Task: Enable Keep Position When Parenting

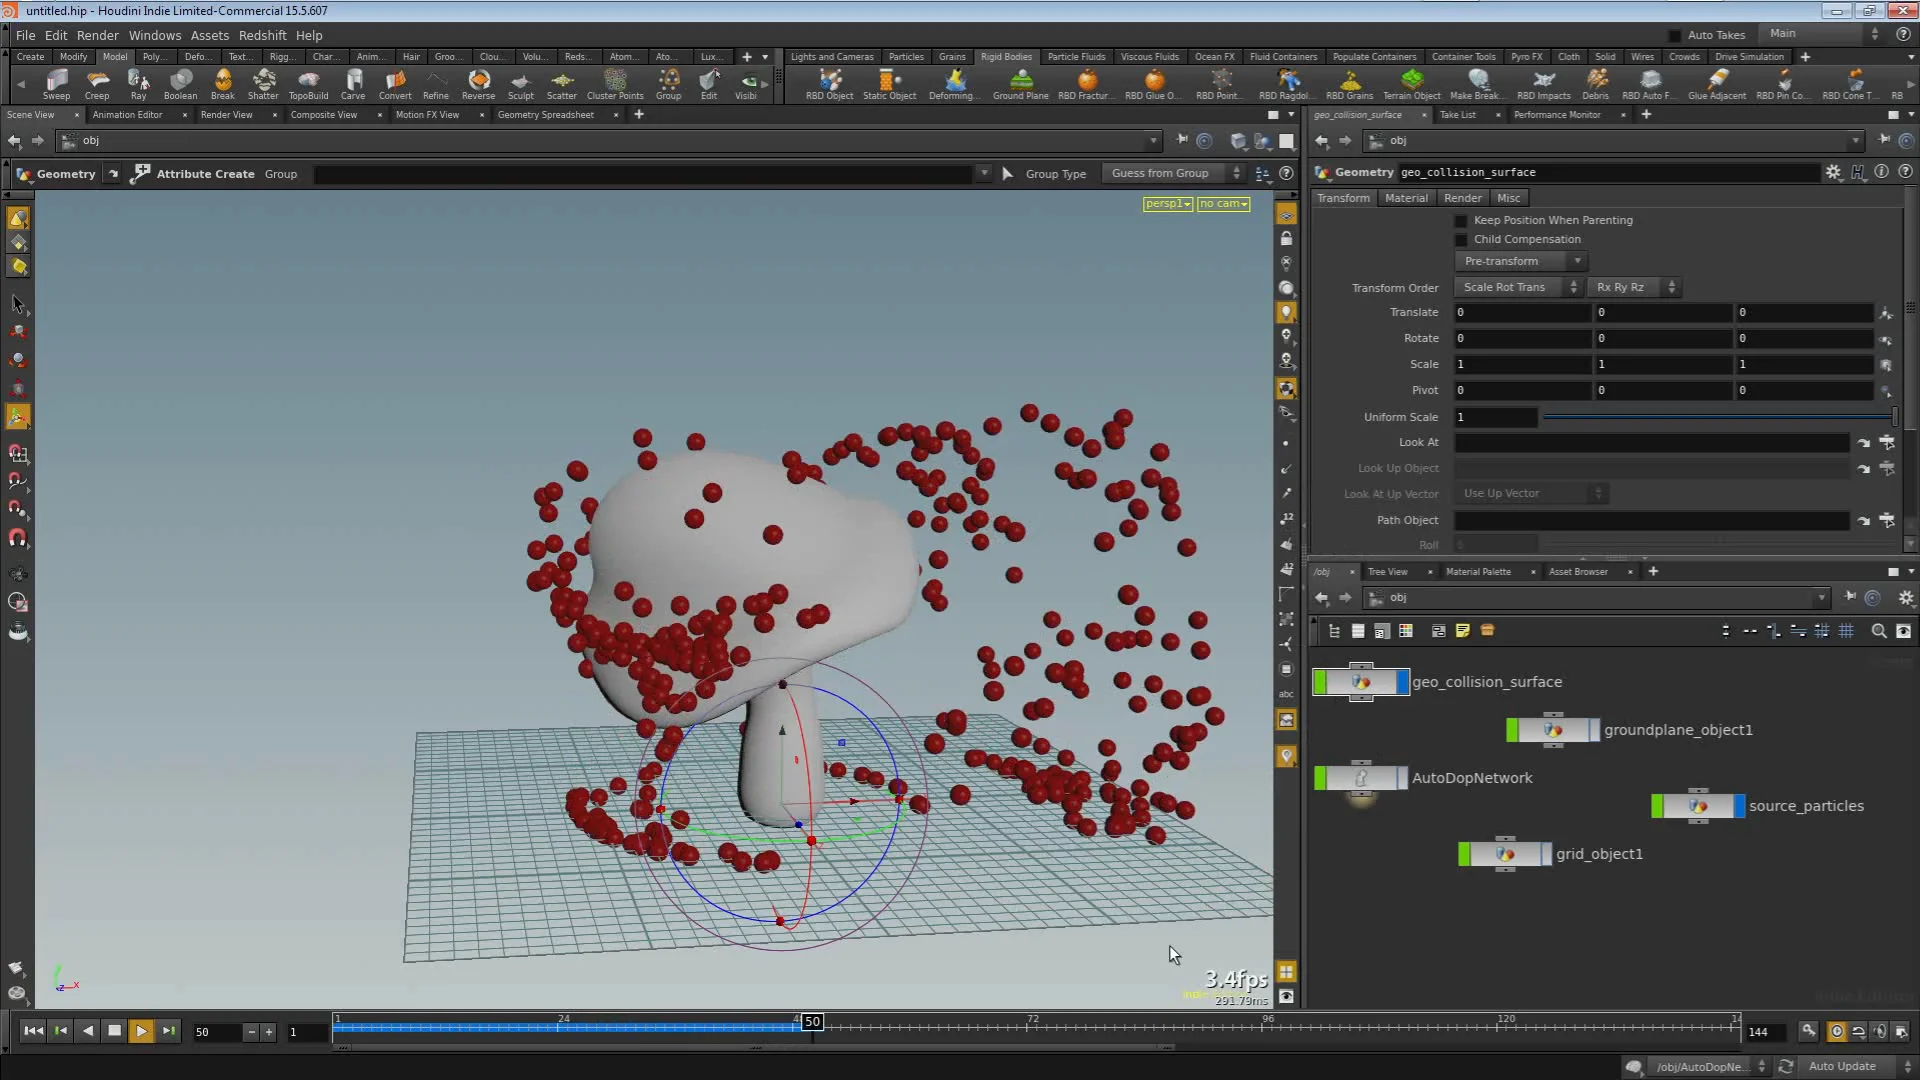Action: coord(1462,220)
